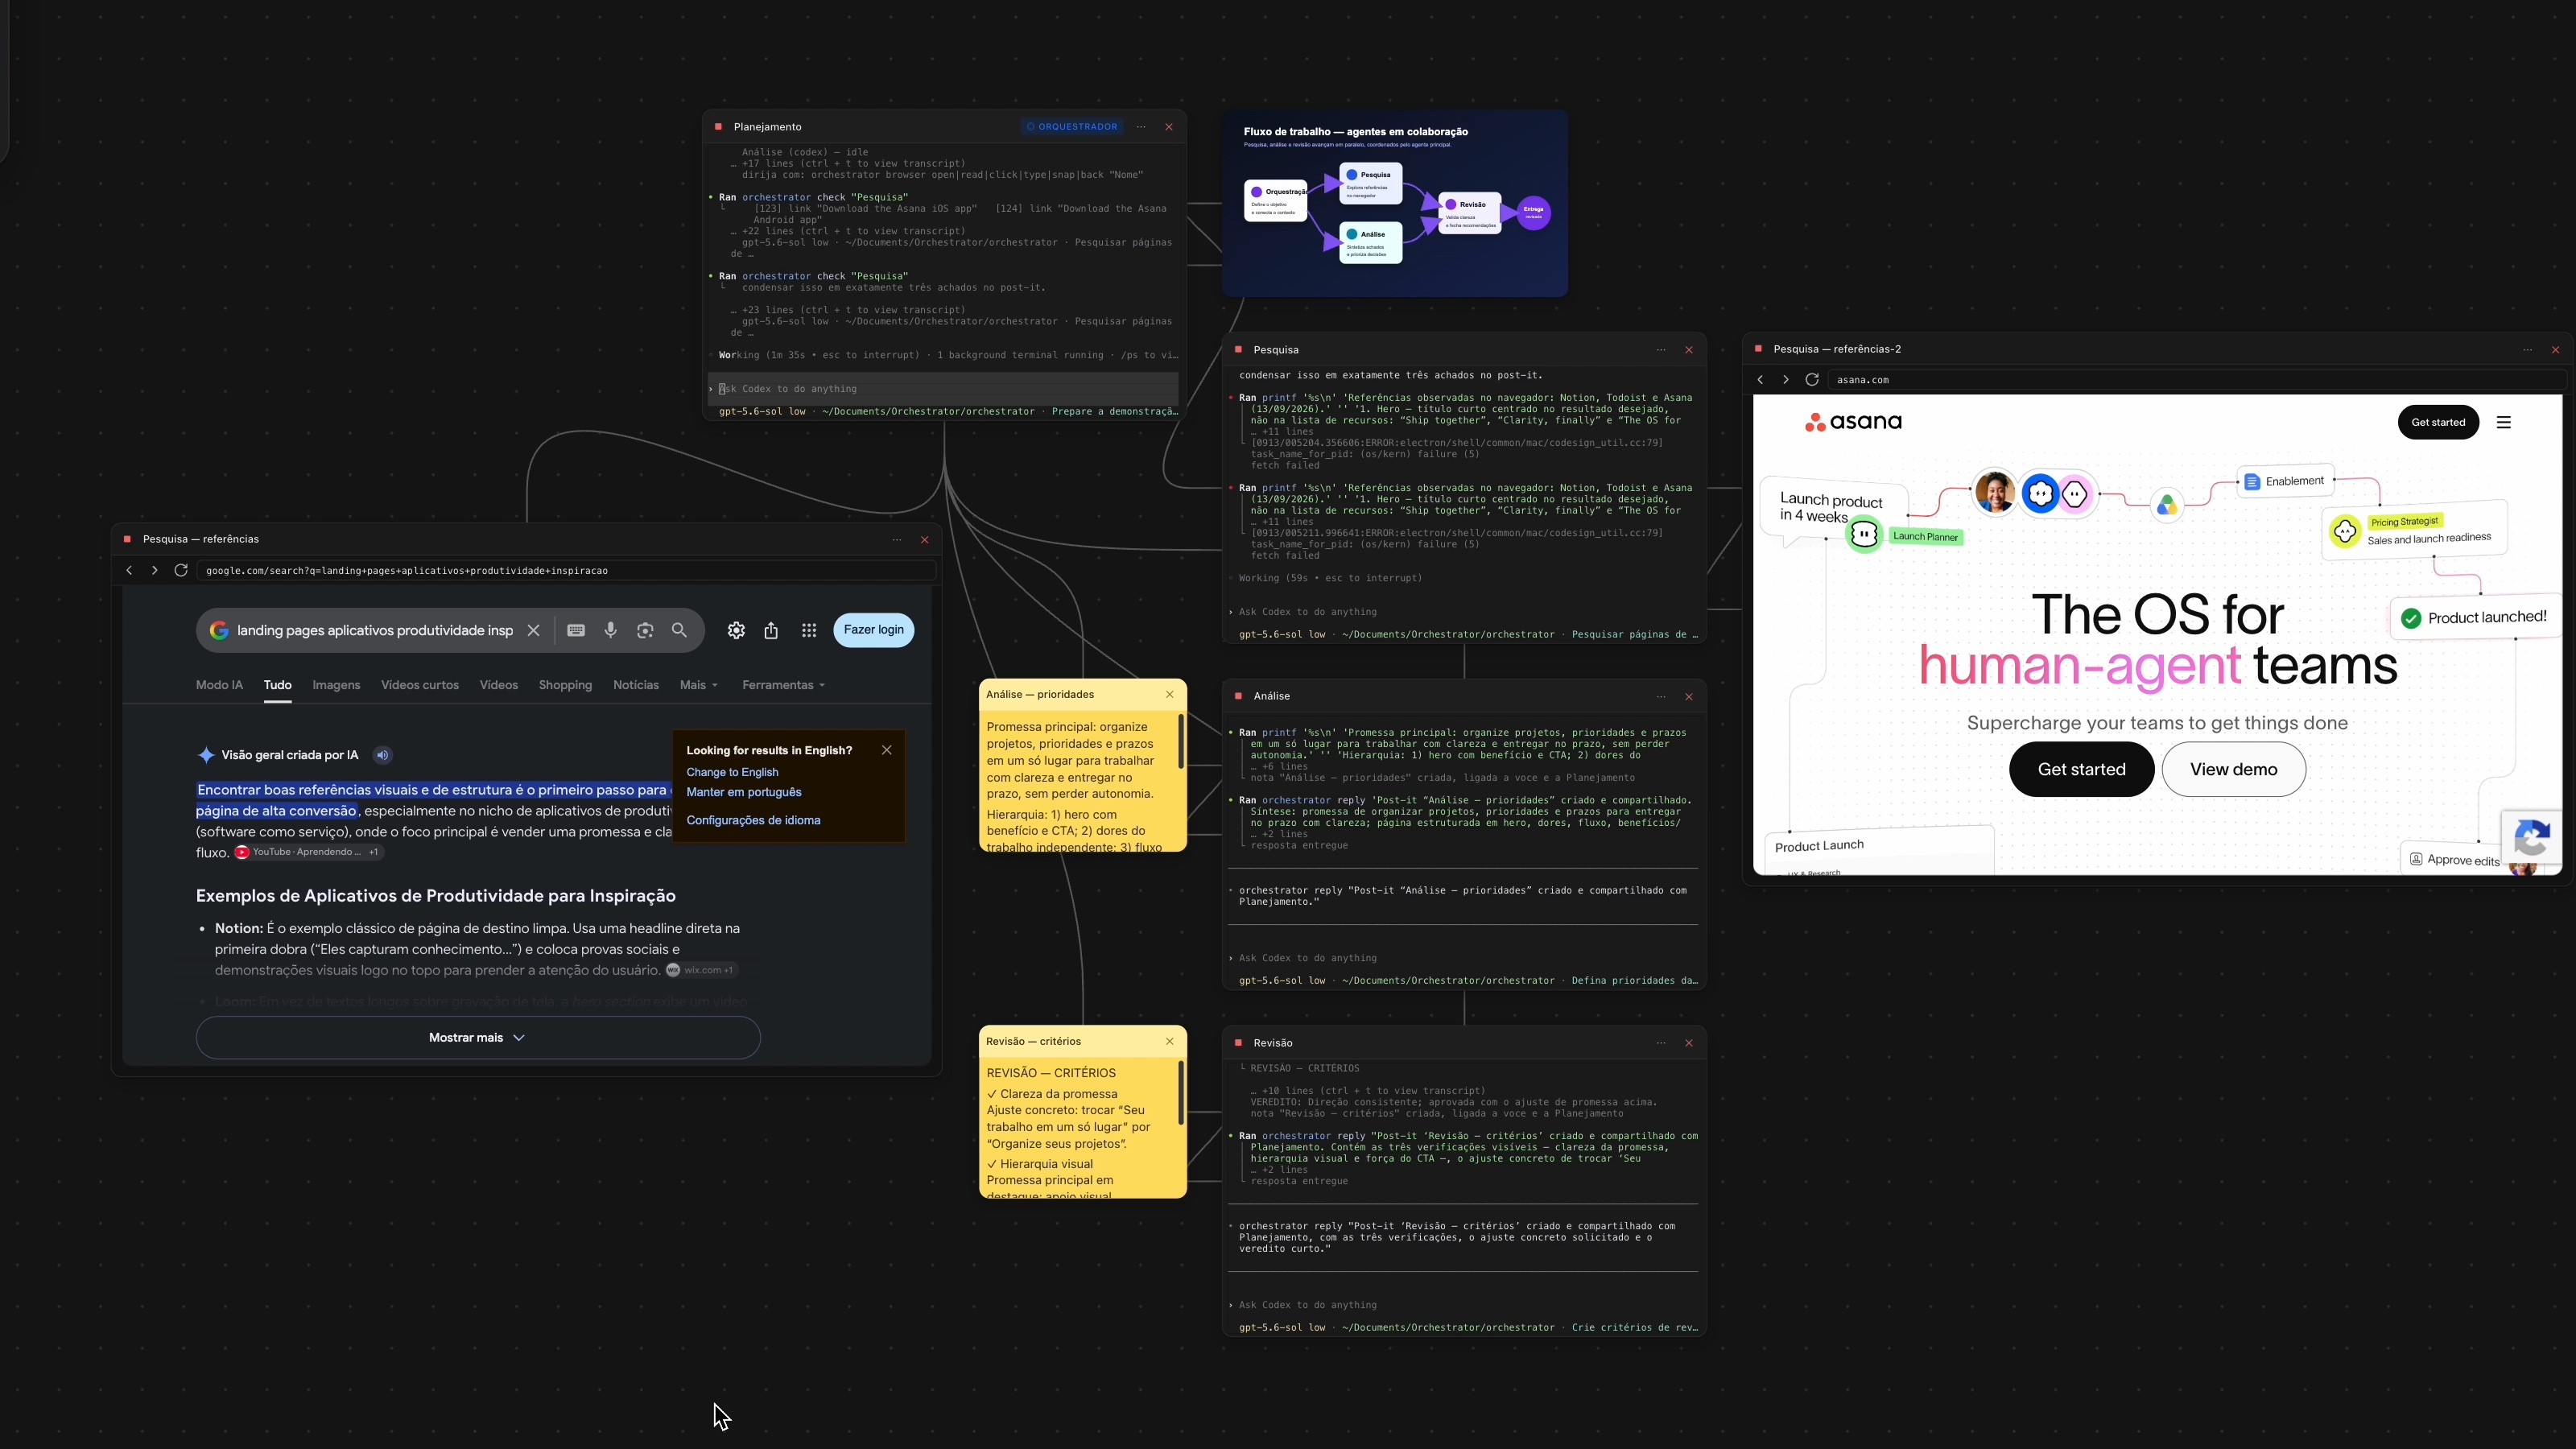This screenshot has height=1449, width=2576.
Task: Reload the asana.com page
Action: (x=1812, y=380)
